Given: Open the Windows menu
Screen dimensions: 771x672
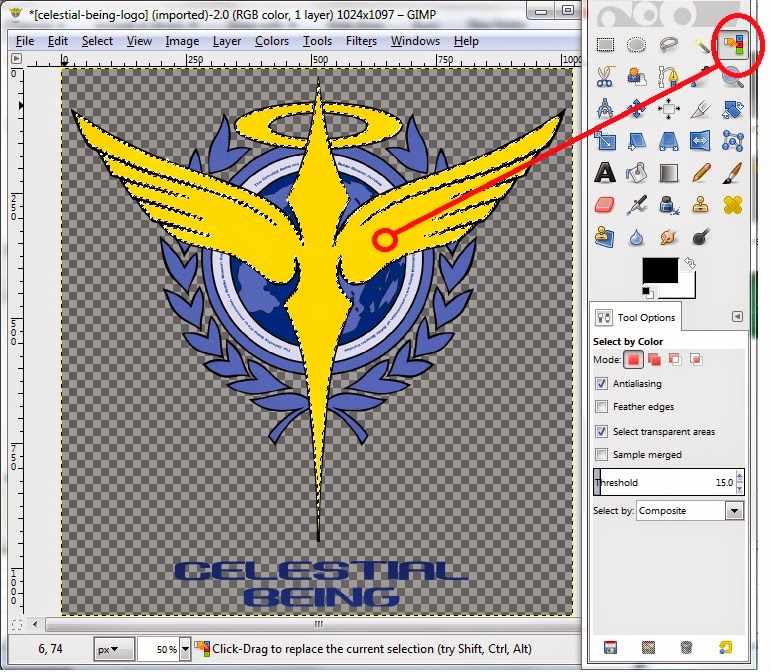Looking at the screenshot, I should [415, 41].
